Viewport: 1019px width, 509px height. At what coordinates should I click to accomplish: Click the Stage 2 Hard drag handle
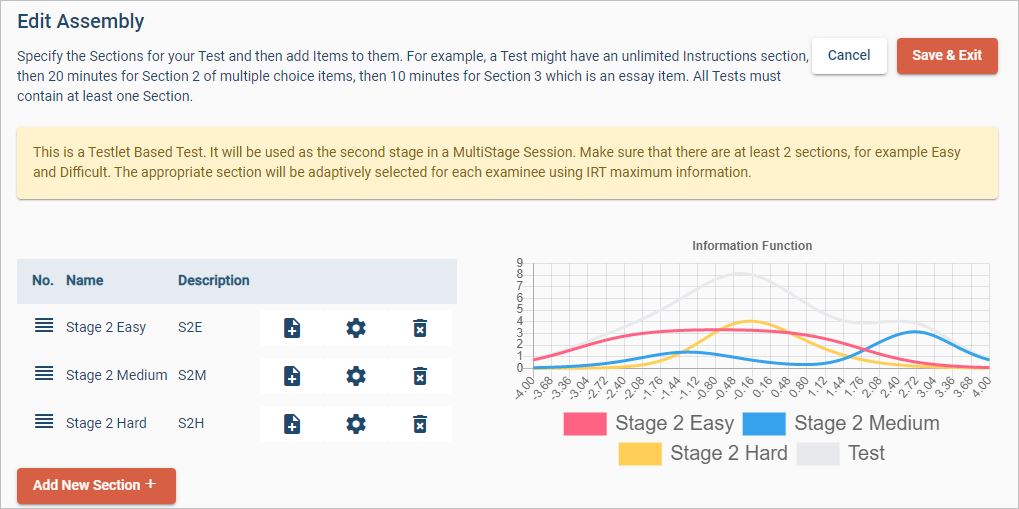[44, 422]
